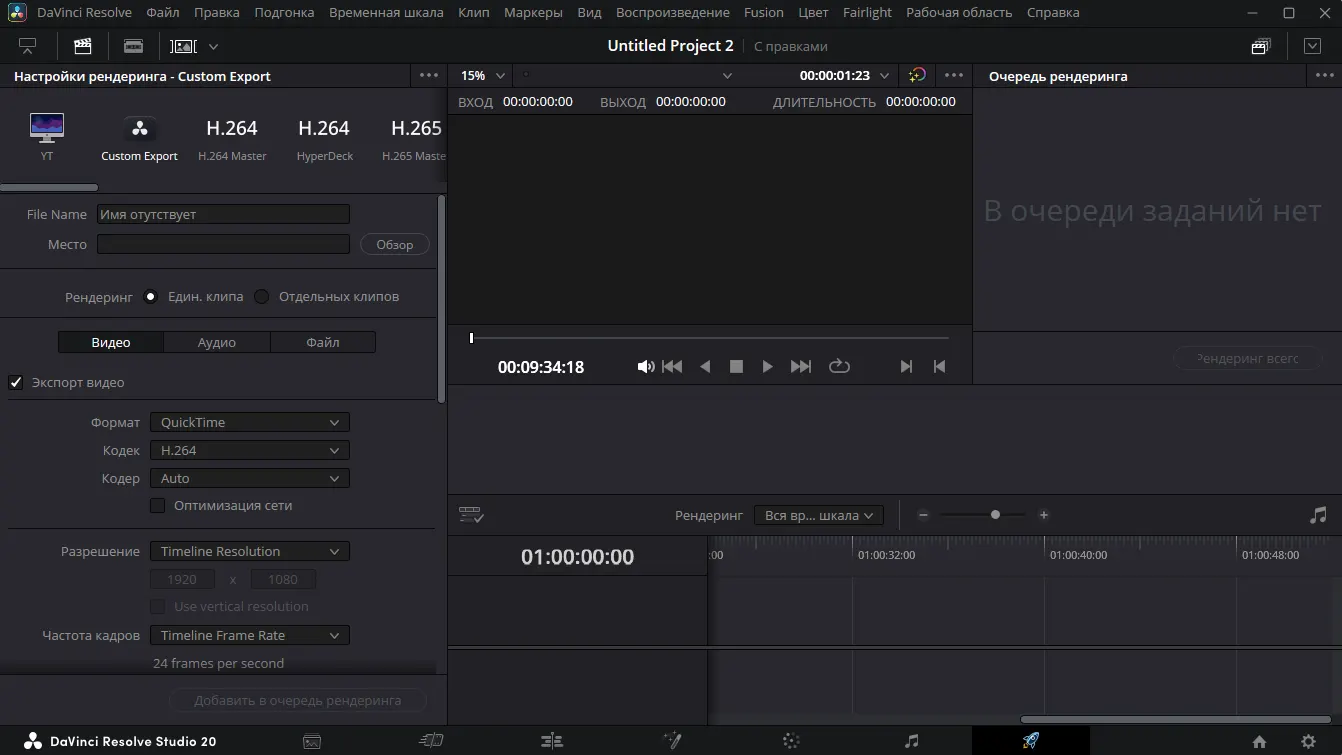
Task: Select the Отдельных клипов radio button
Action: [x=262, y=297]
